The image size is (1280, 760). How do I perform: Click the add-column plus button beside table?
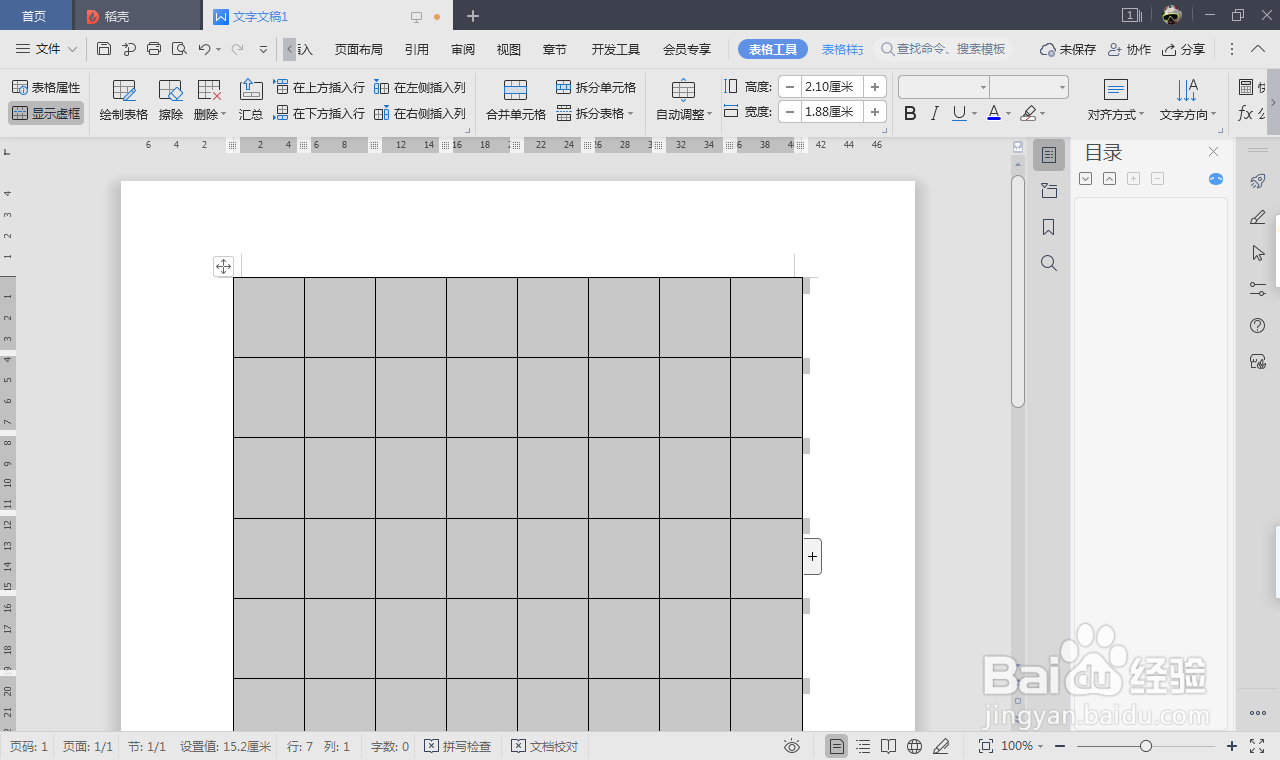click(x=812, y=556)
